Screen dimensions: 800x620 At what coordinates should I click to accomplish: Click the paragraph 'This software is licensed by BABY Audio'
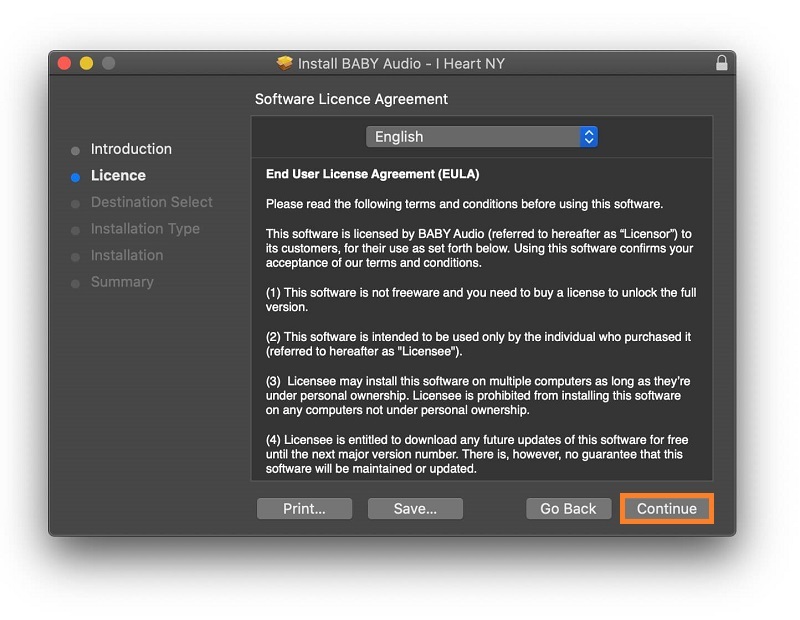click(479, 249)
